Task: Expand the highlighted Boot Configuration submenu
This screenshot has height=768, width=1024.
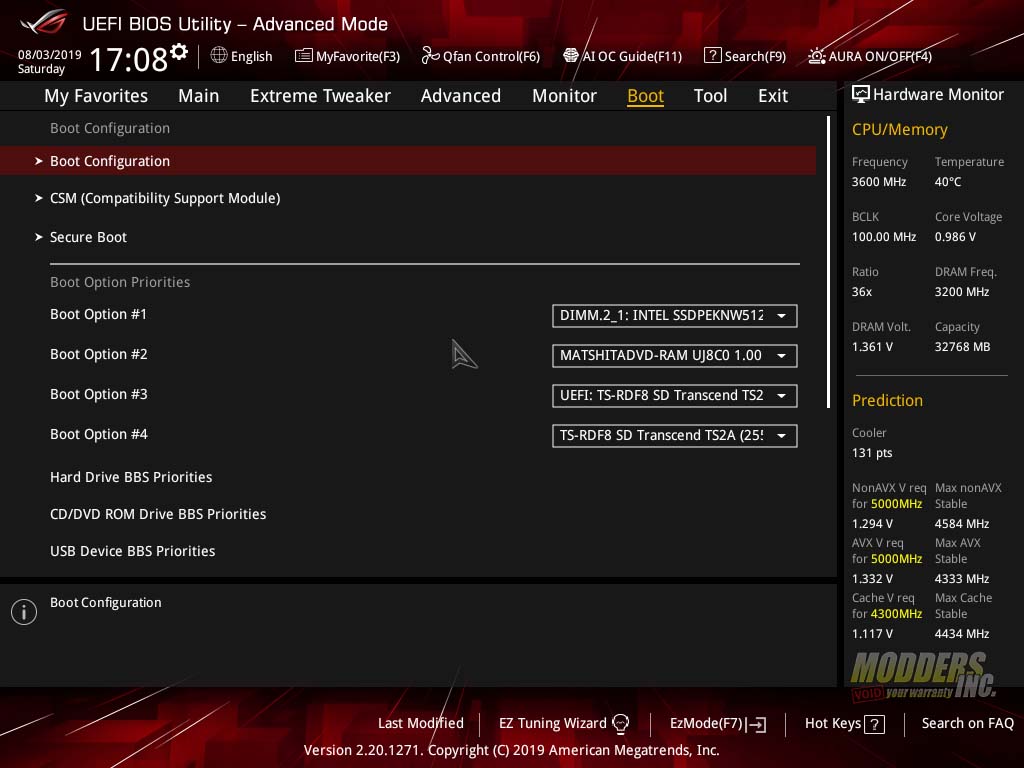Action: tap(408, 161)
